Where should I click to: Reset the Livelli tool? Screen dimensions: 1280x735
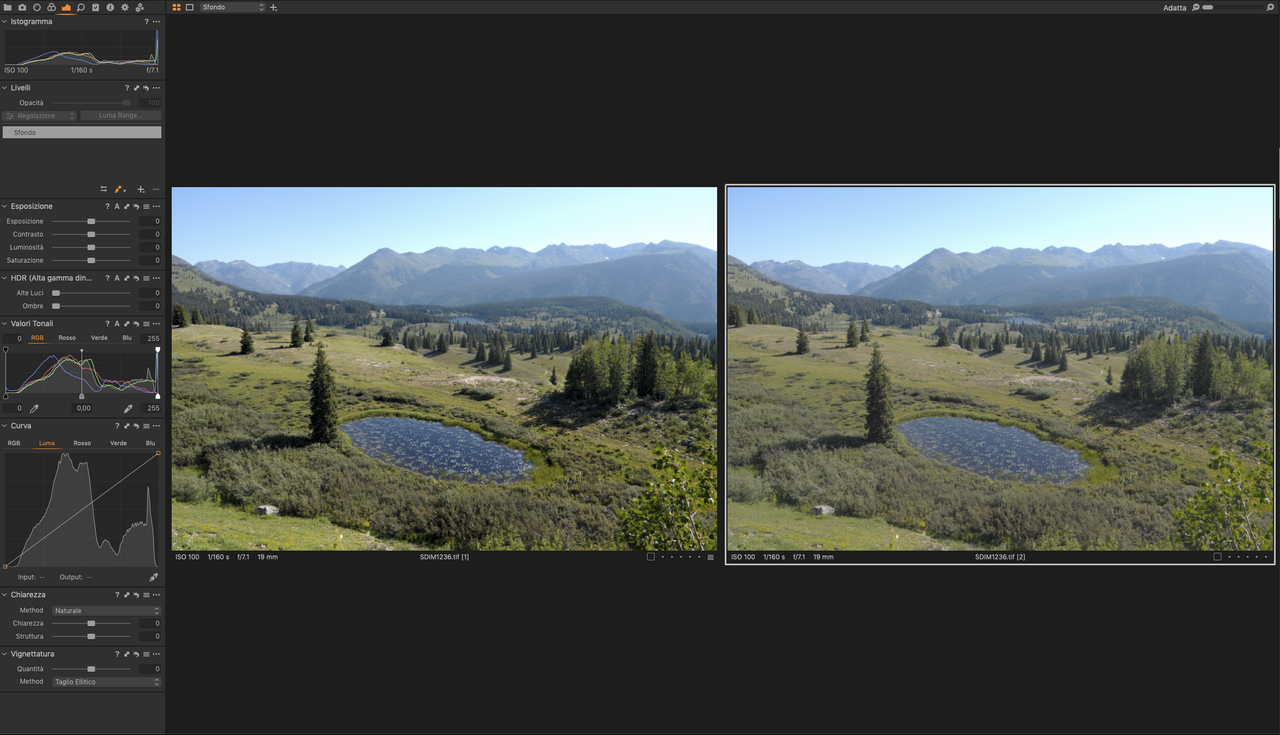click(146, 88)
